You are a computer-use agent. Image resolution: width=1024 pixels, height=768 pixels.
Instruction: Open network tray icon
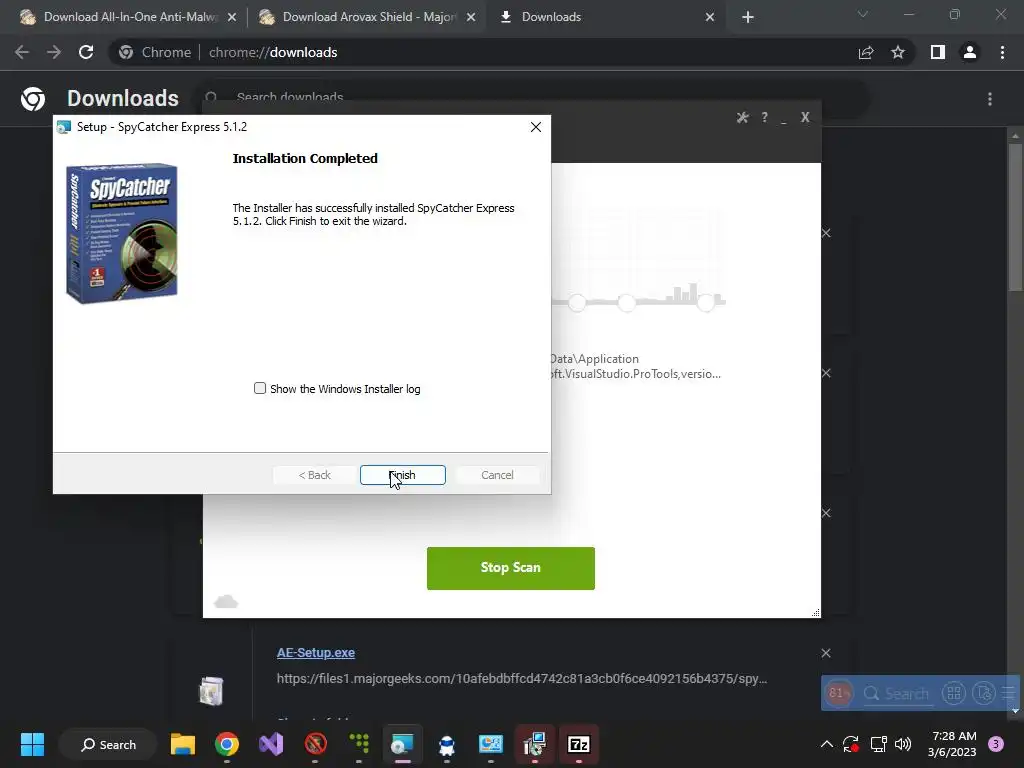point(878,744)
